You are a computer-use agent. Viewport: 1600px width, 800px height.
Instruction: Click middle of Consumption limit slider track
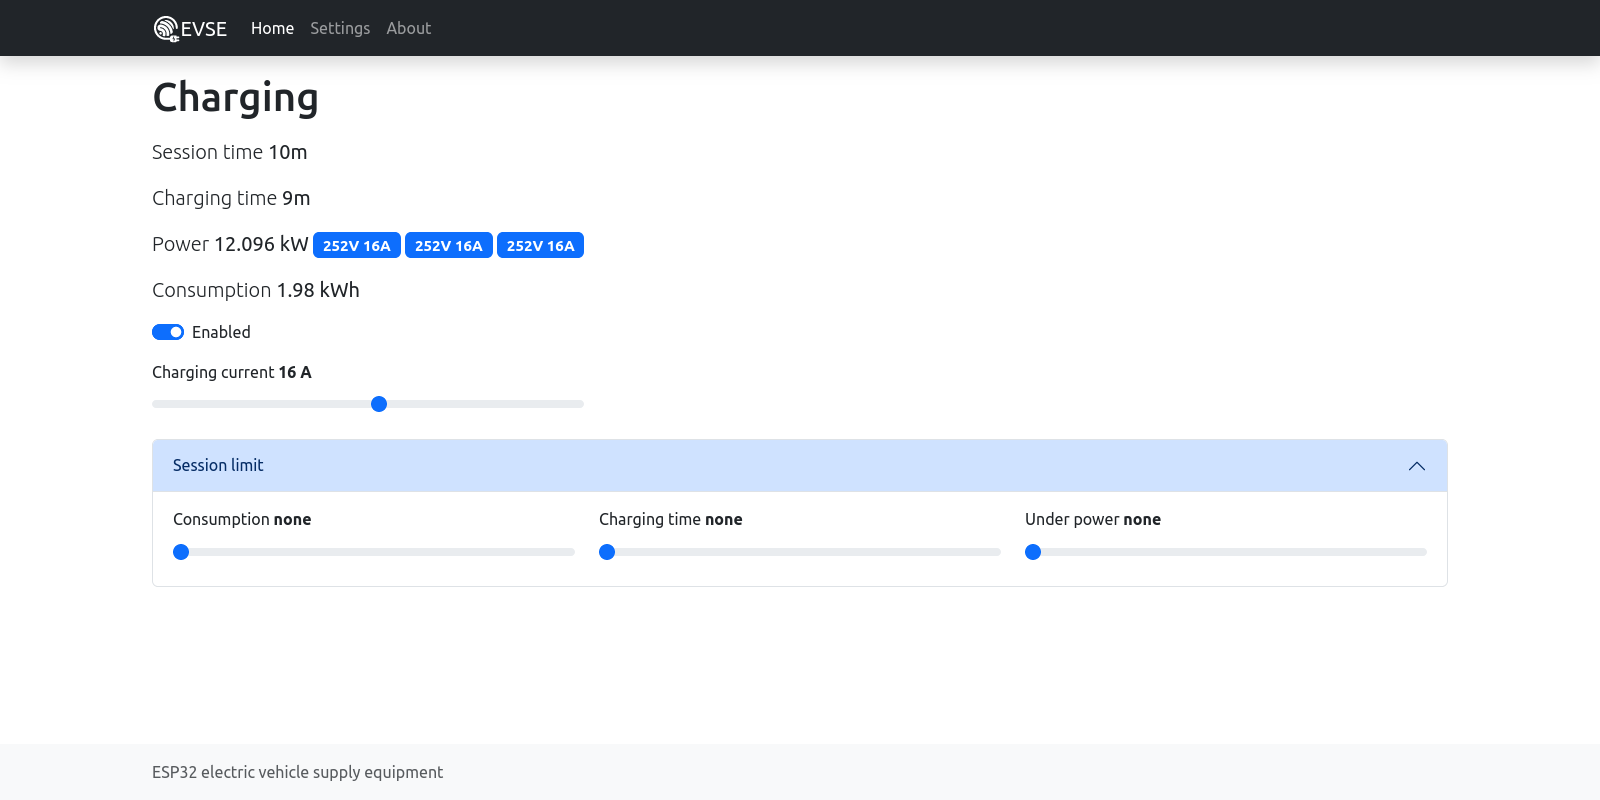[374, 552]
